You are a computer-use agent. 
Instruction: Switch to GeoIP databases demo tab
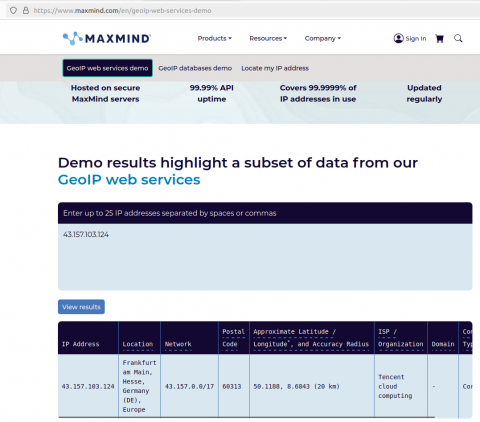pyautogui.click(x=195, y=68)
